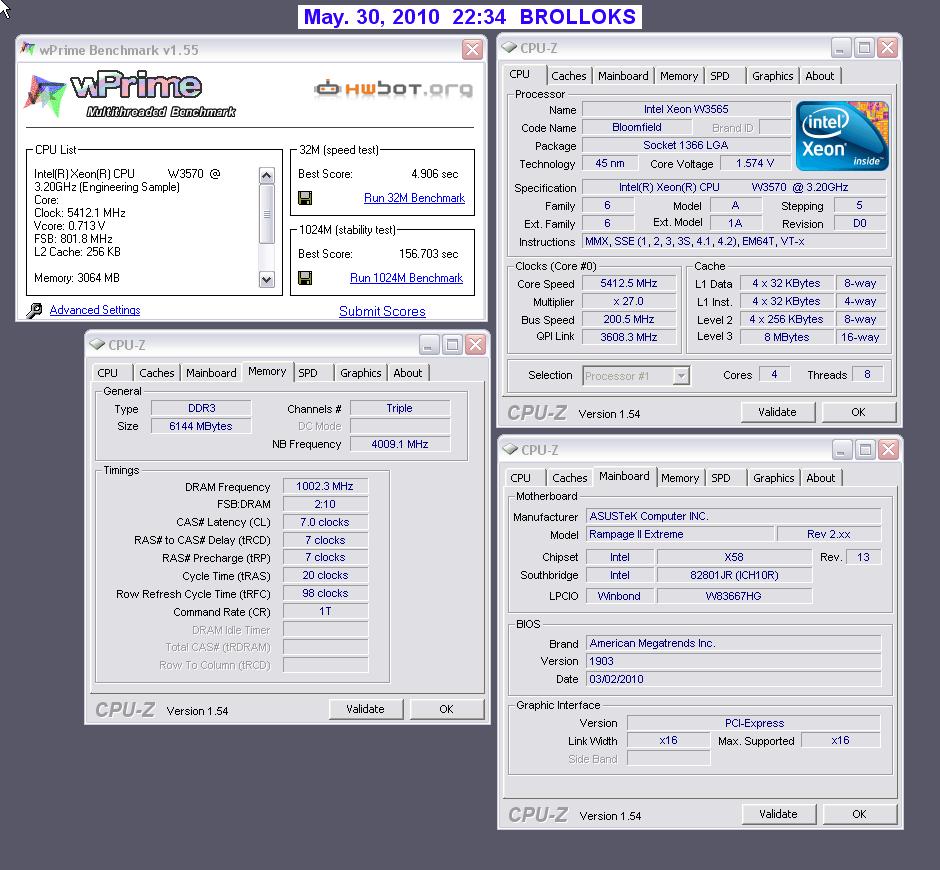
Task: Switch to Caches tab in CPU-Z Memory window
Action: tap(156, 373)
